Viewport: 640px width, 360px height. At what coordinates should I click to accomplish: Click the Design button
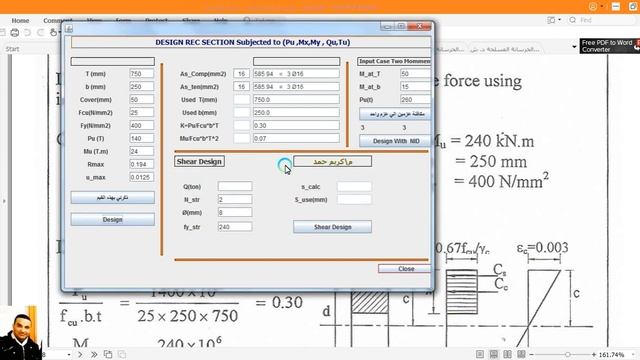[113, 220]
